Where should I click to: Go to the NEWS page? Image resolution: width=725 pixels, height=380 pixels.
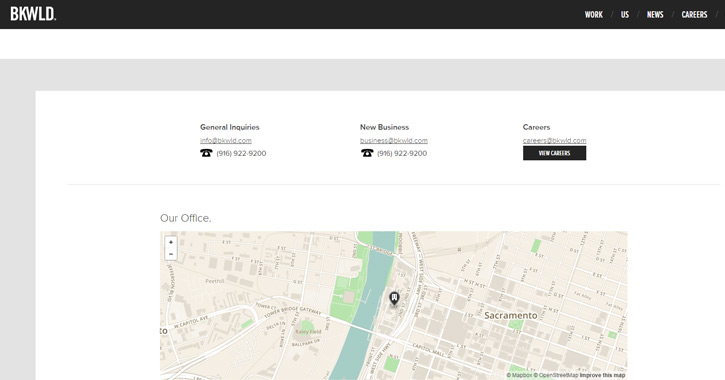pos(655,15)
